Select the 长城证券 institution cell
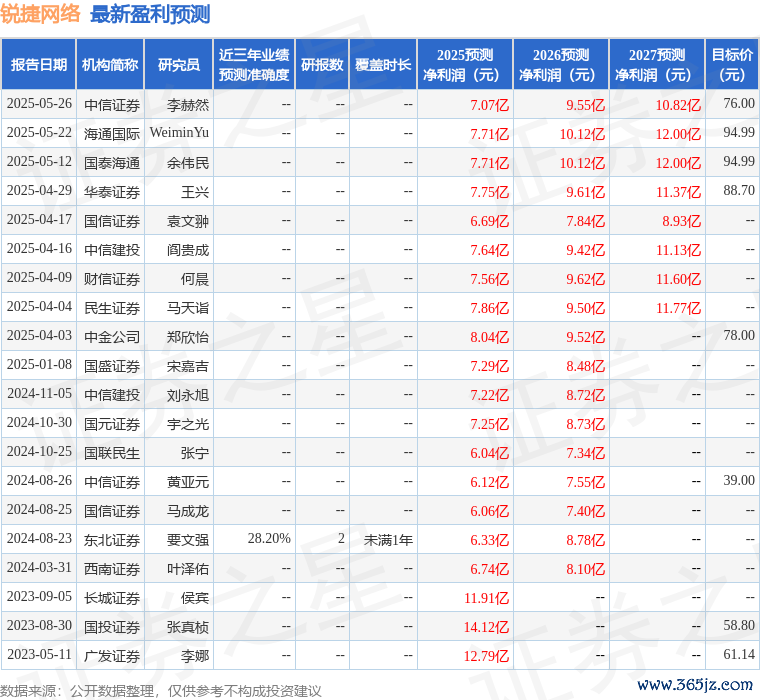Image resolution: width=760 pixels, height=700 pixels. click(x=112, y=598)
